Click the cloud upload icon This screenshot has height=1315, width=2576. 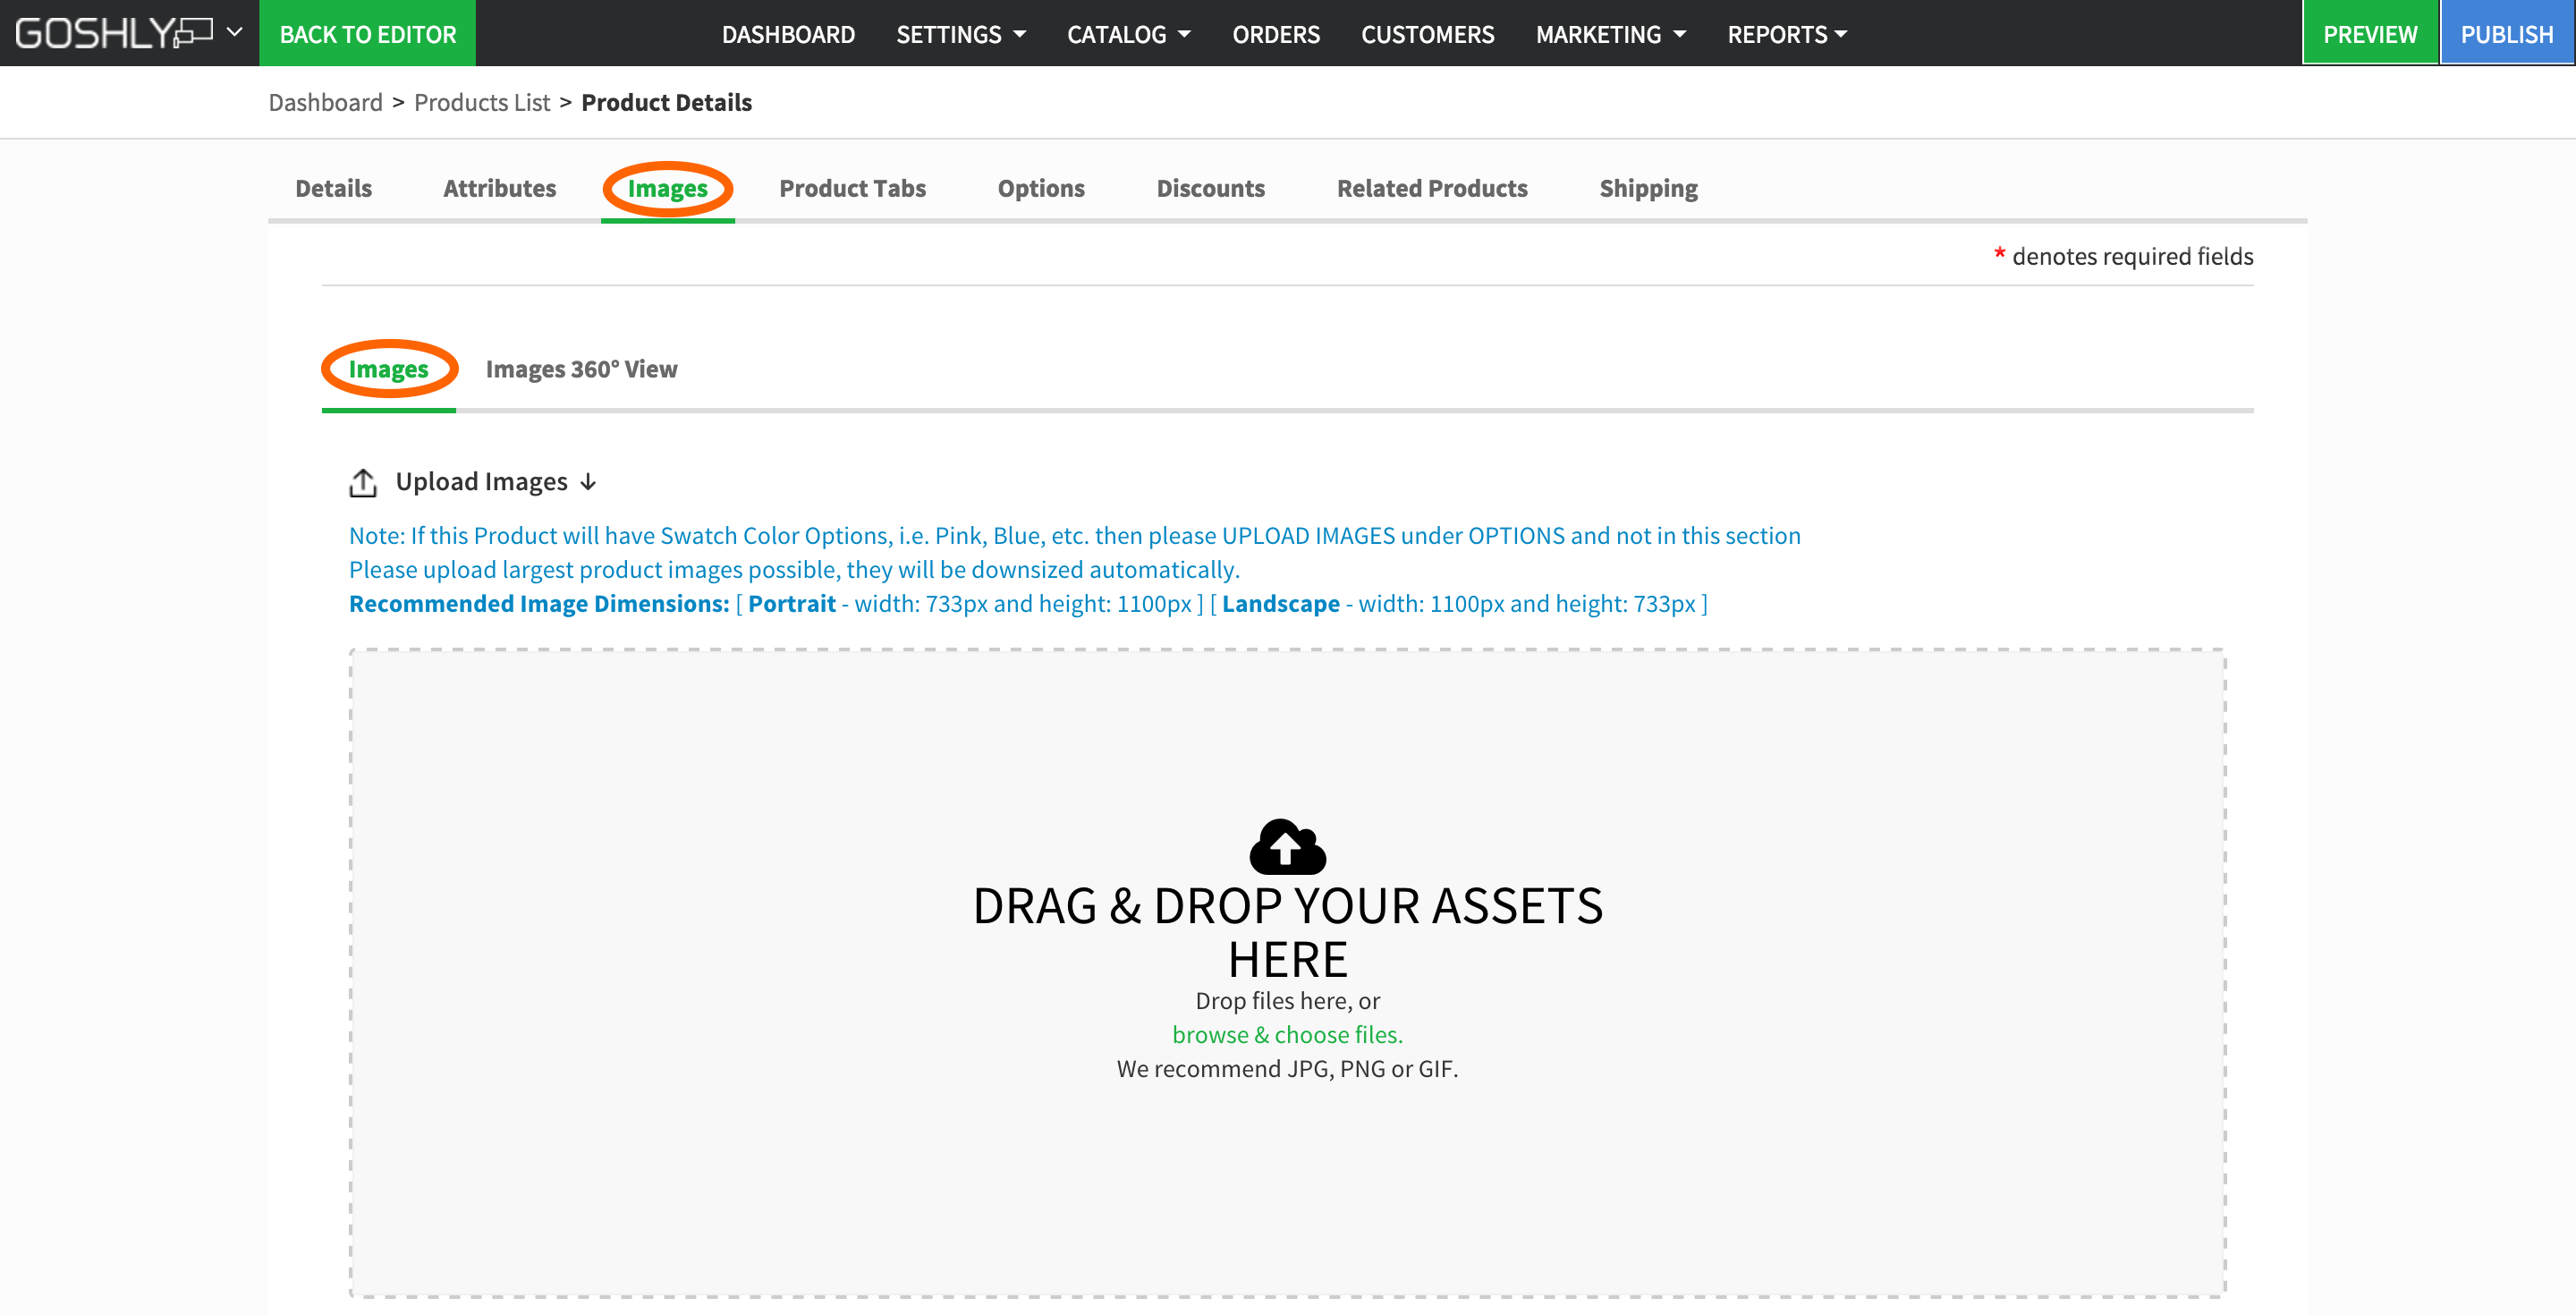(x=1287, y=846)
